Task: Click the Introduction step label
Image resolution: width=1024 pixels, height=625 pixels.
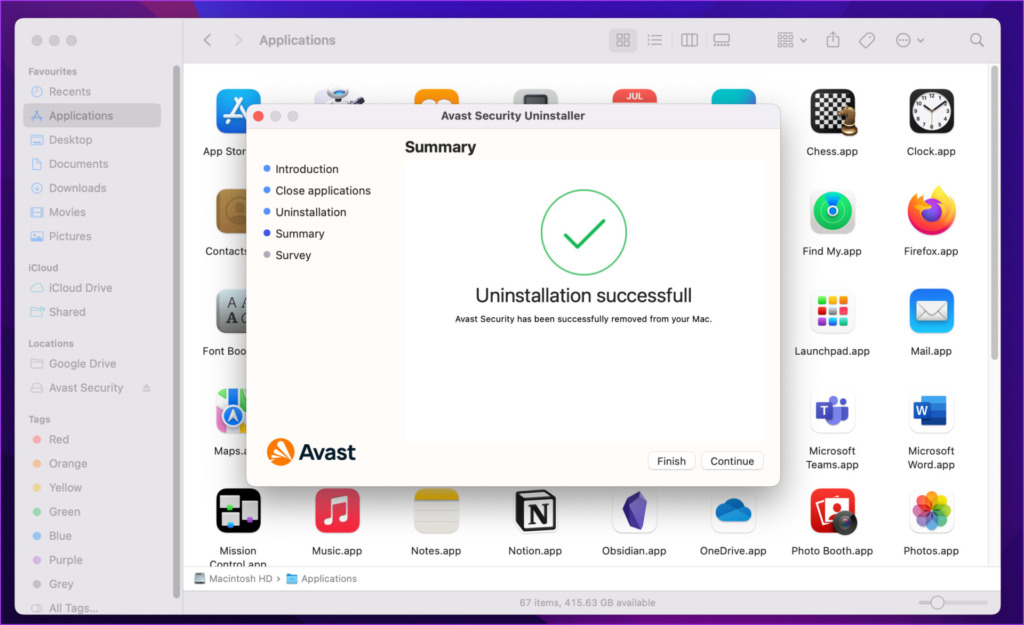Action: point(307,169)
